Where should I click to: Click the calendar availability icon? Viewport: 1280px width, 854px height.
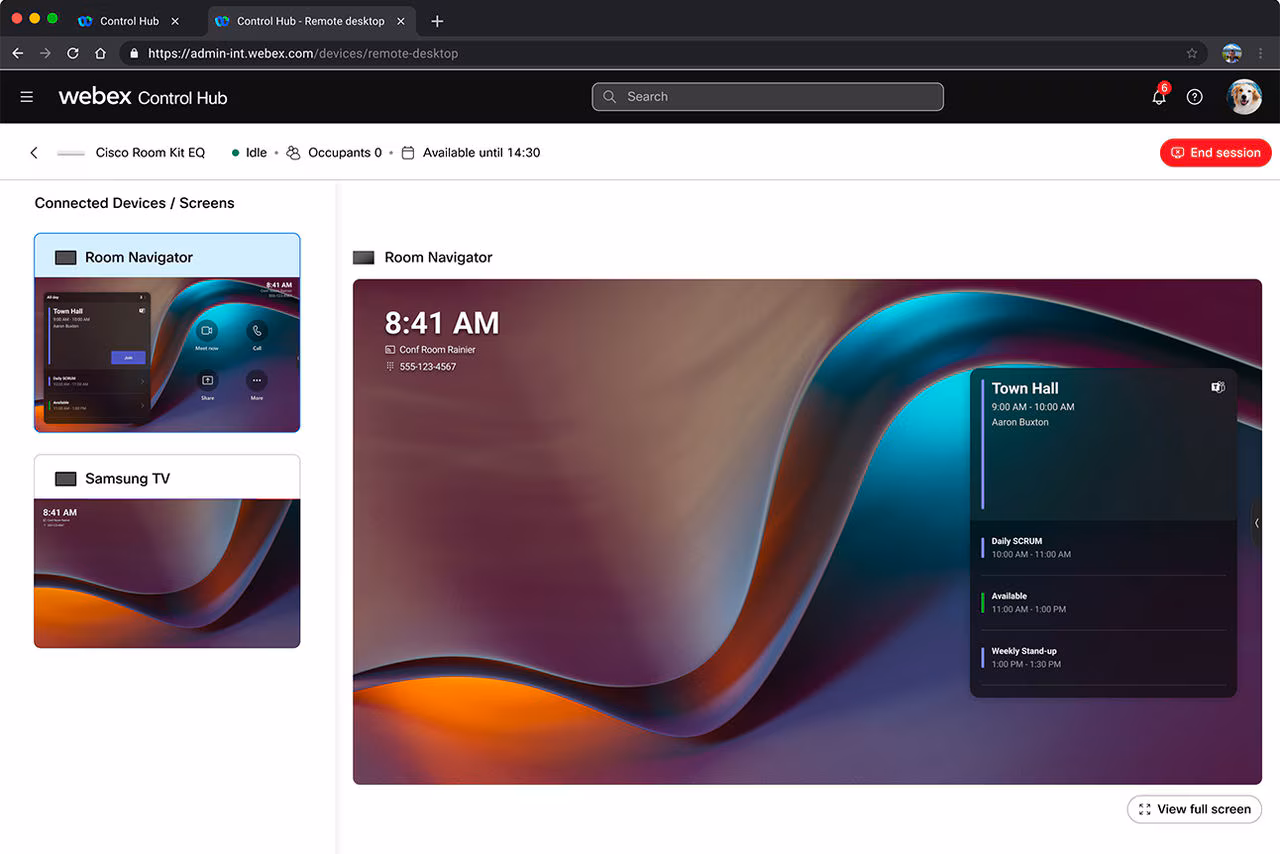point(408,153)
